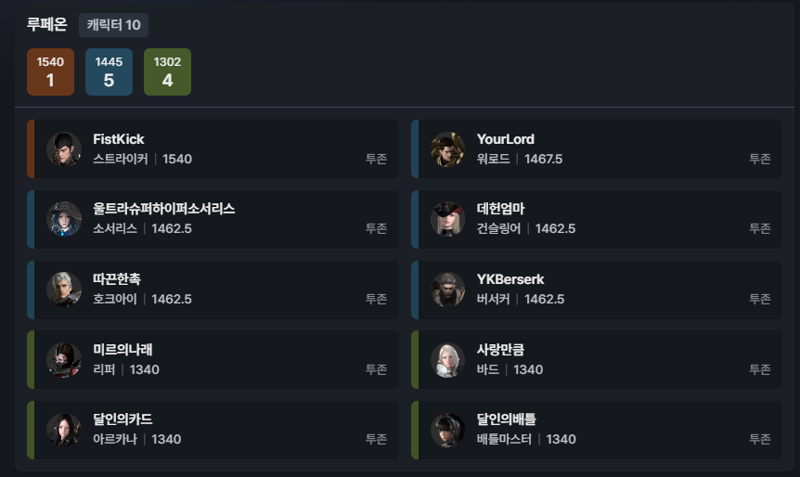Image resolution: width=800 pixels, height=477 pixels.
Task: Click 투존 label on the 미르의나래 card
Action: pos(376,369)
